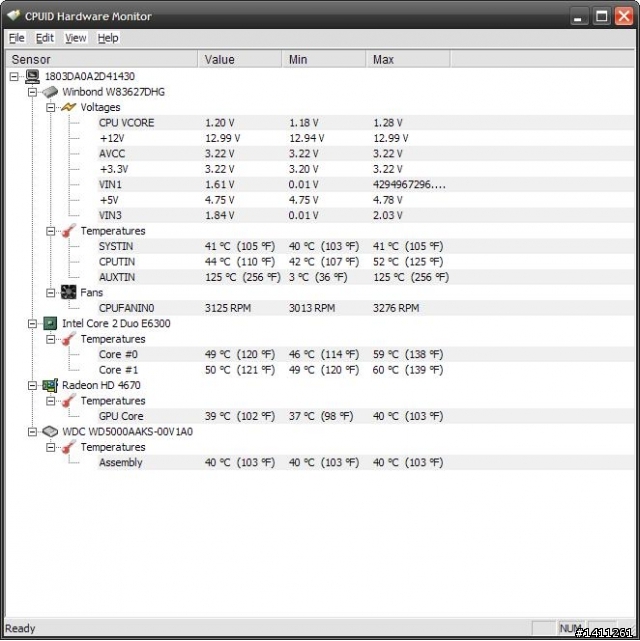Select the CPUFANIN0 fan row
The height and width of the screenshot is (641, 640).
click(365, 308)
